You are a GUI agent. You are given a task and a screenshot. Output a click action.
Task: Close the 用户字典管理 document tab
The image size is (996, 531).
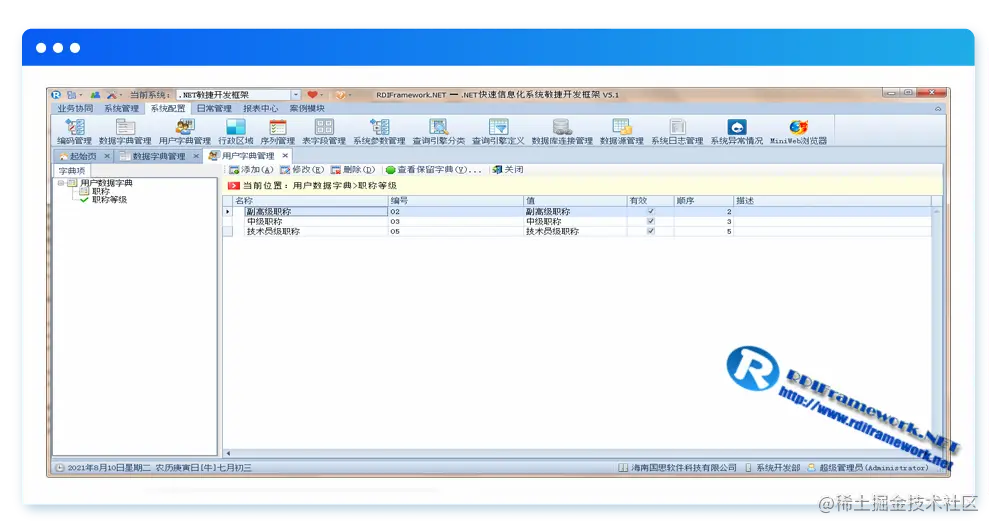point(285,156)
